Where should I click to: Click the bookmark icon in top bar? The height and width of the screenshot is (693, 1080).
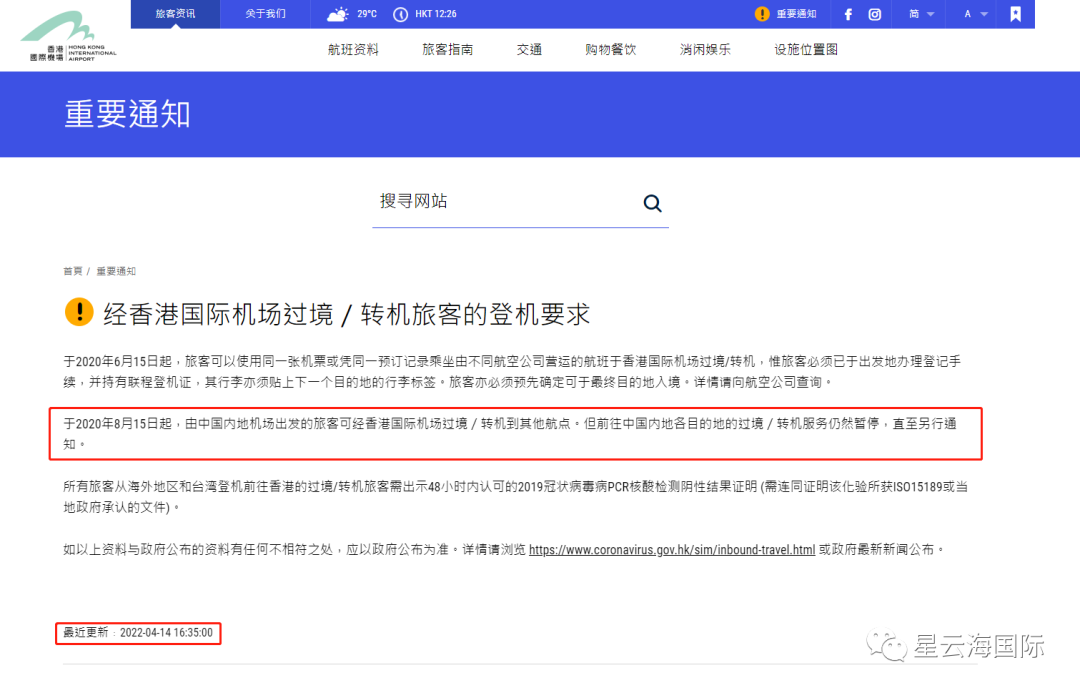point(1015,14)
